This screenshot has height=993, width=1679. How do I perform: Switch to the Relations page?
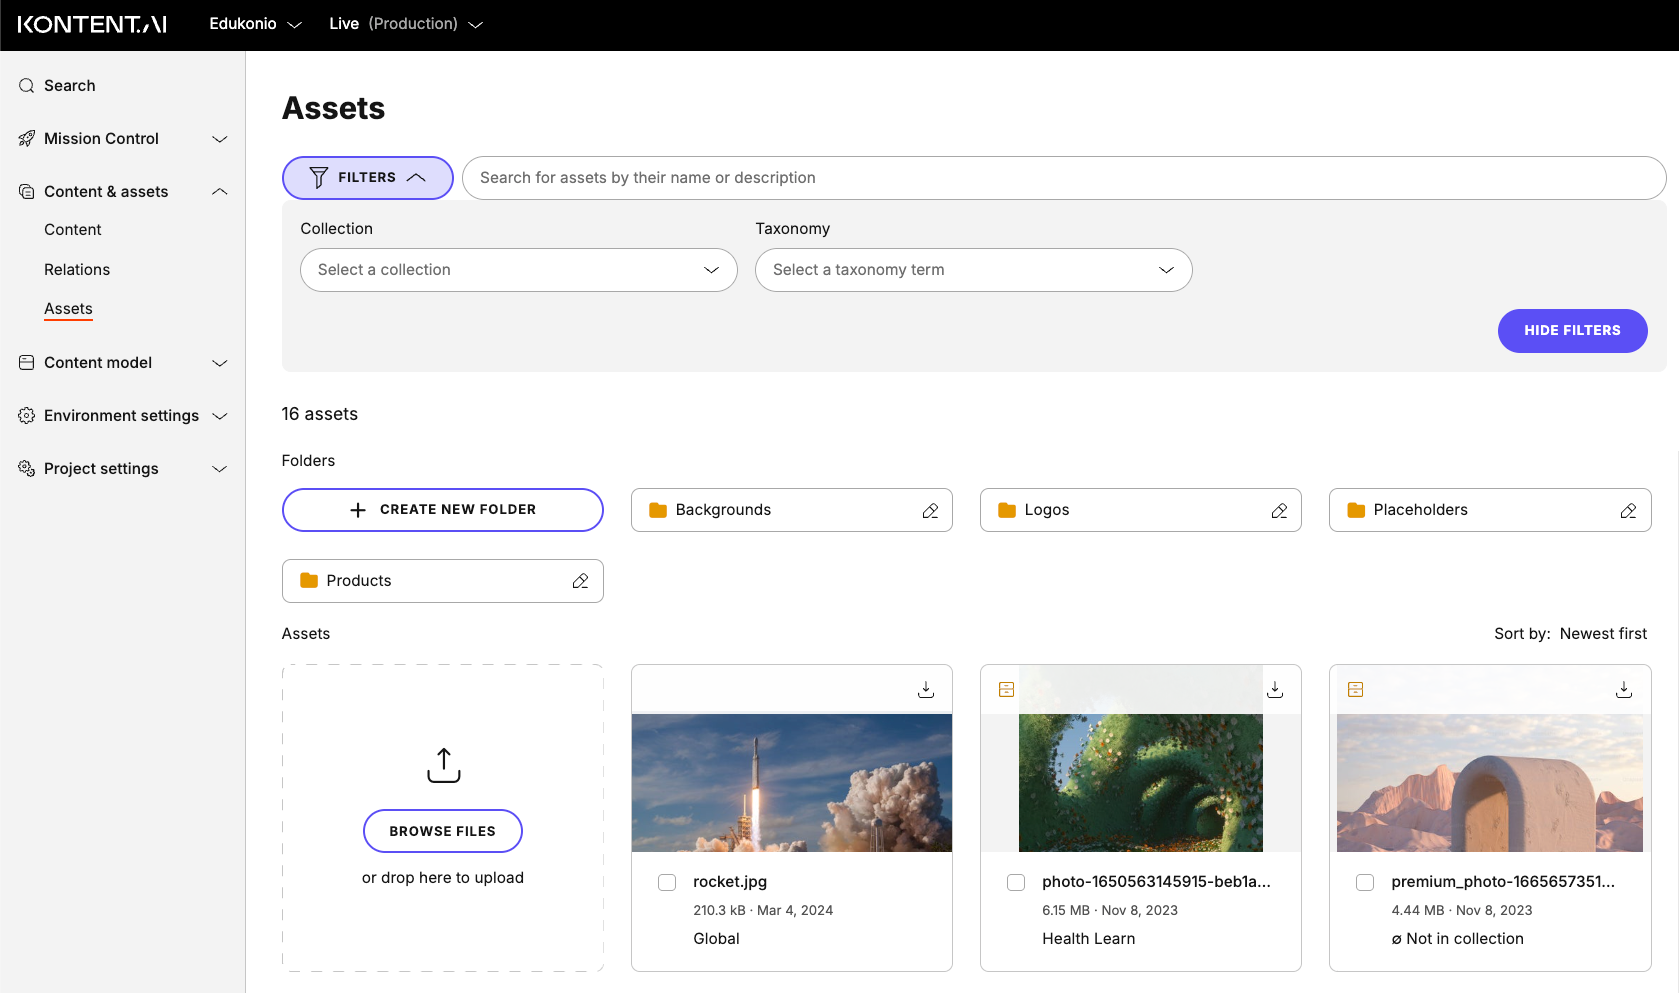click(x=77, y=269)
